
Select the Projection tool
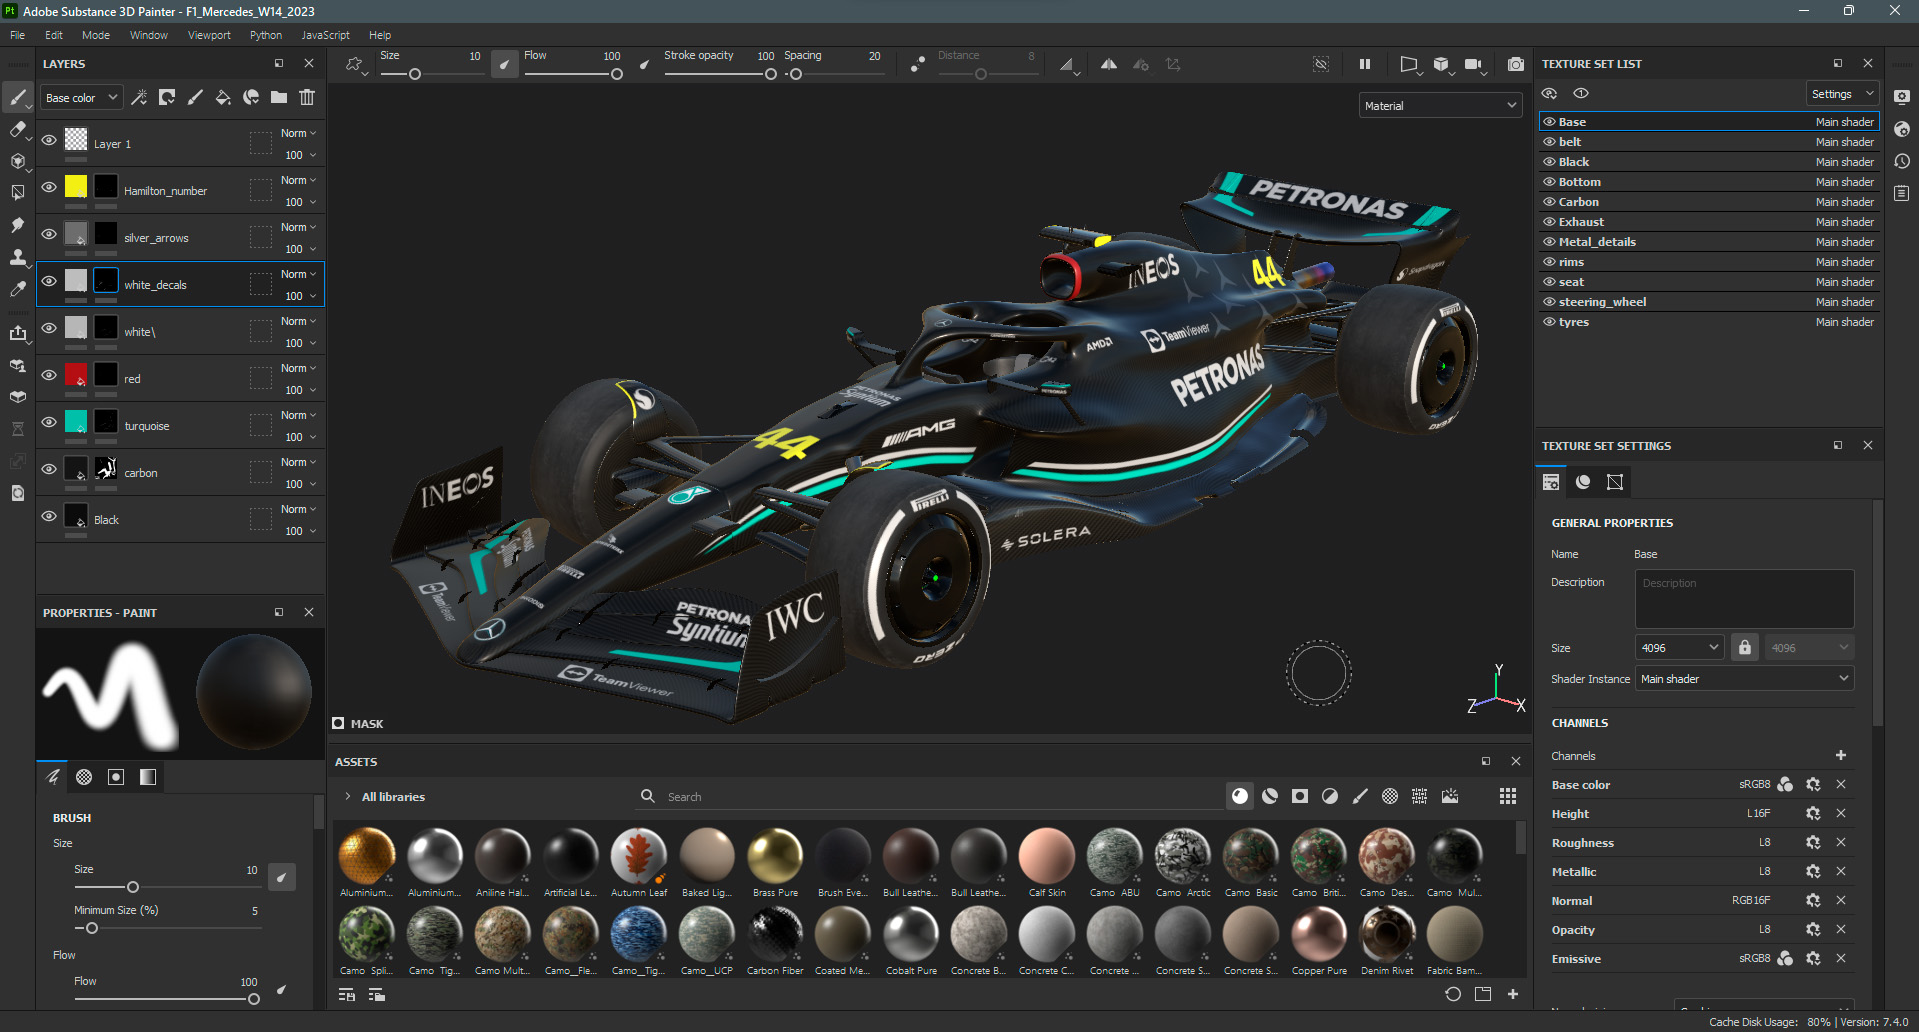[17, 161]
